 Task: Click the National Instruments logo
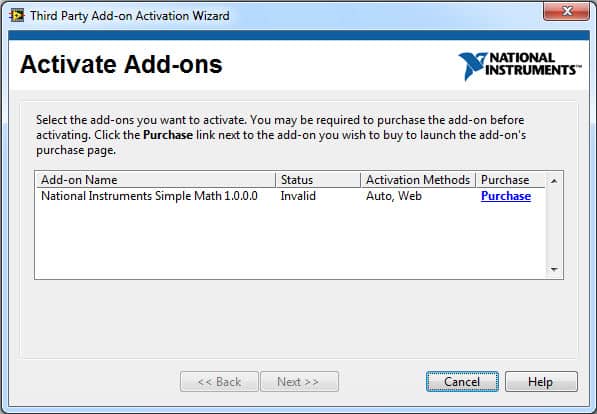520,66
